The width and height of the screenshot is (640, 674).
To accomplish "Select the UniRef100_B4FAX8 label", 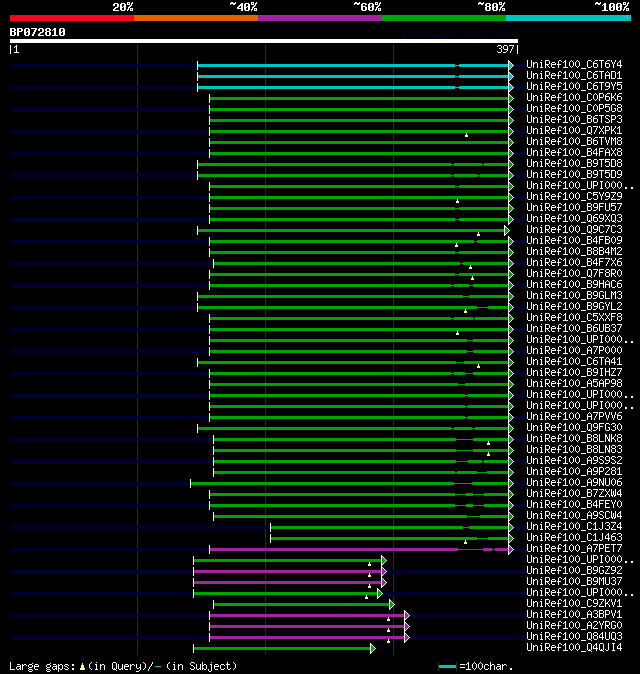I will point(574,153).
